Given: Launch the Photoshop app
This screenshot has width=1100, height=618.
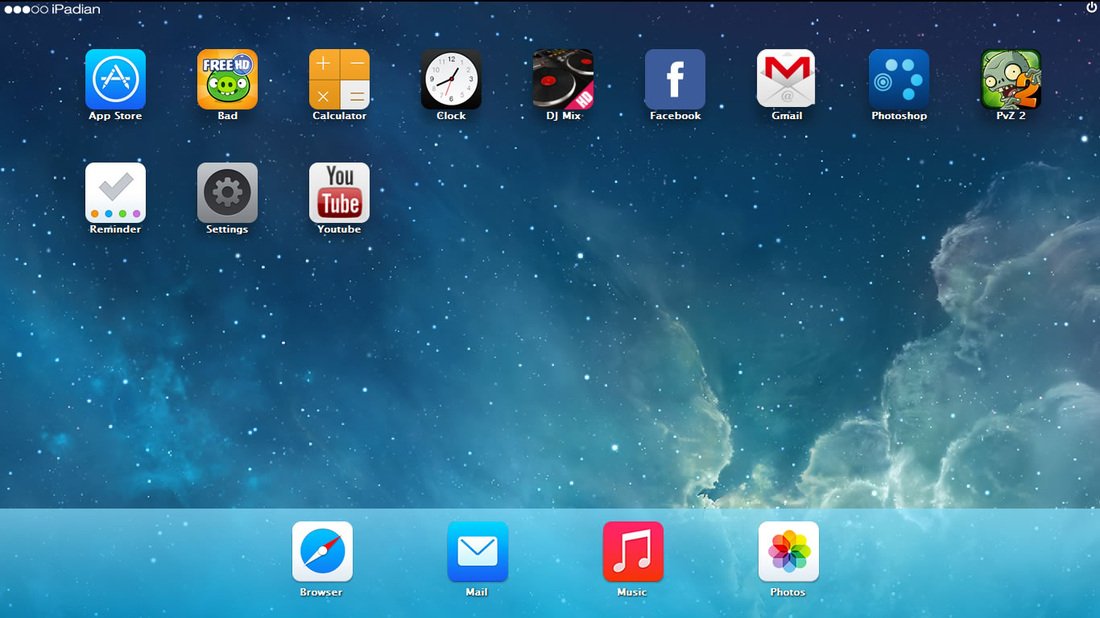Looking at the screenshot, I should pyautogui.click(x=899, y=78).
